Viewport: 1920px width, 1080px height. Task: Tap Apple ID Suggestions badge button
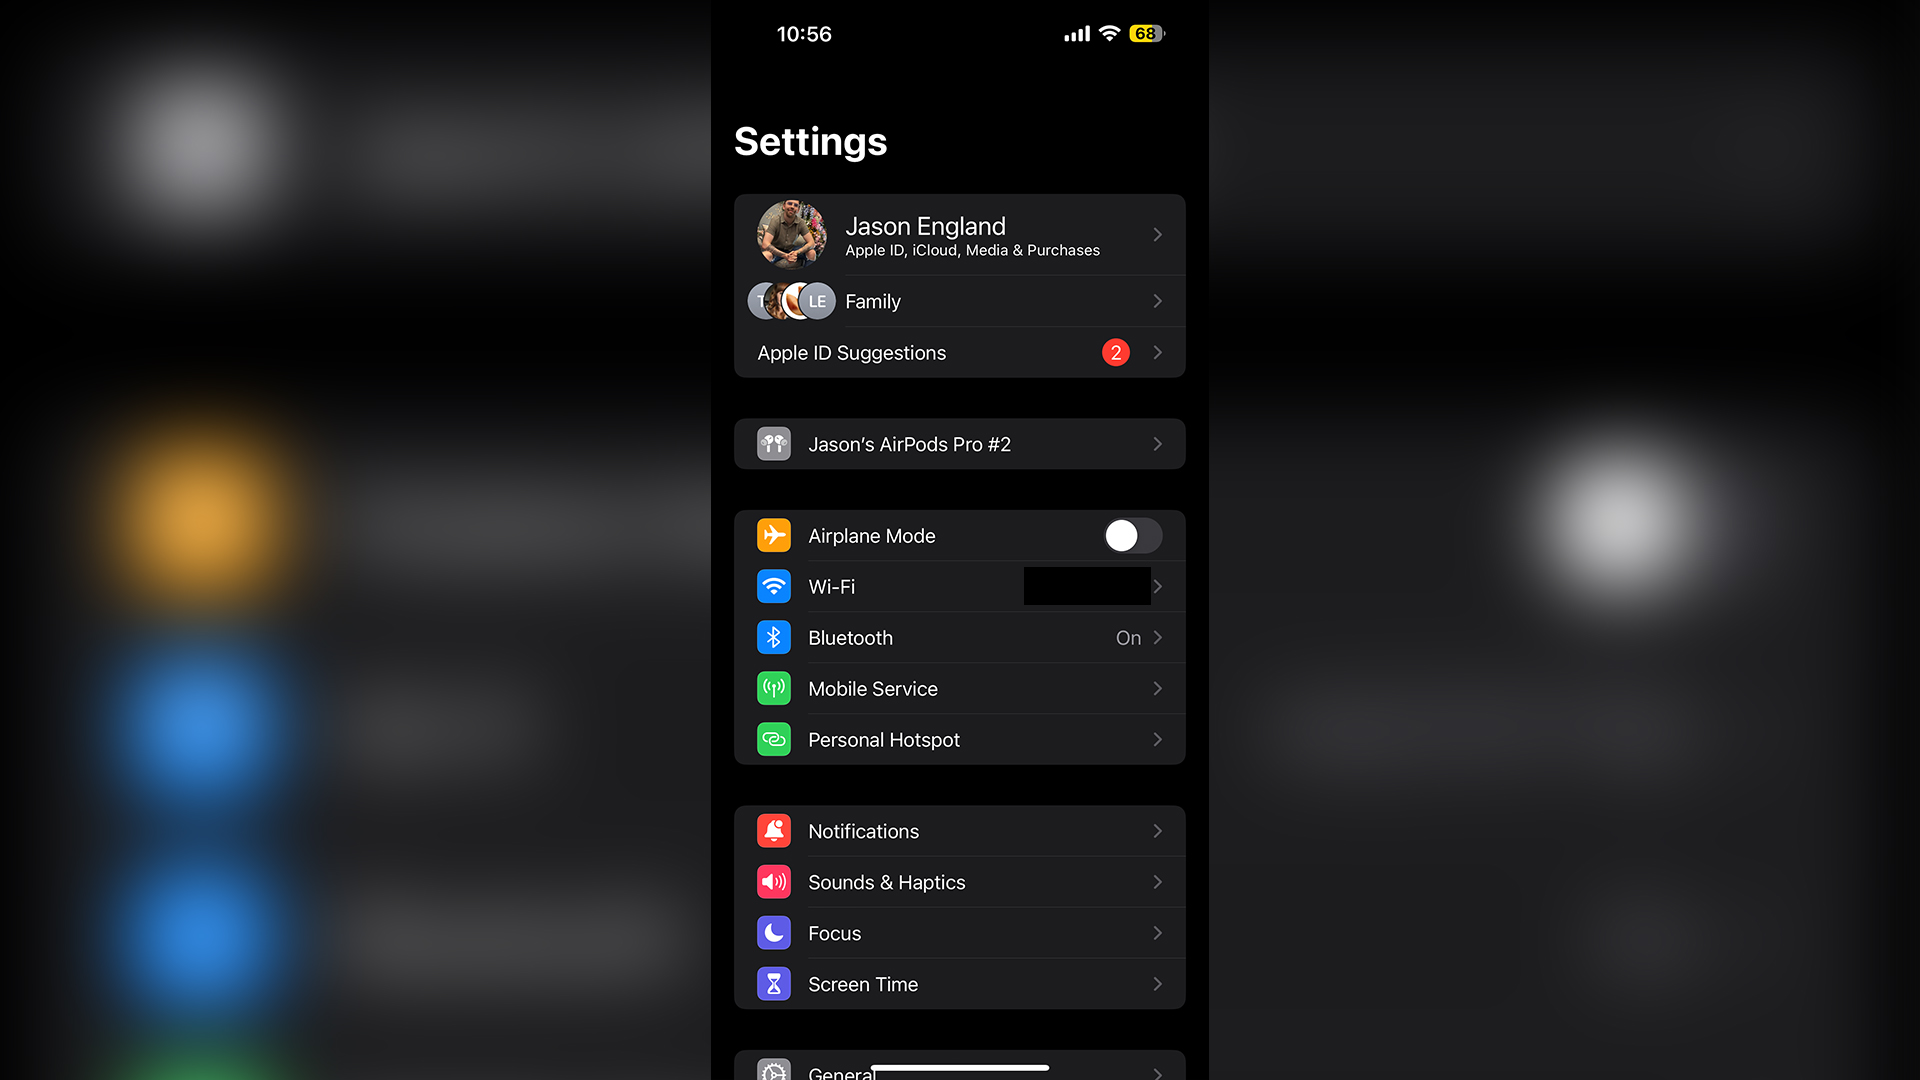tap(1112, 352)
